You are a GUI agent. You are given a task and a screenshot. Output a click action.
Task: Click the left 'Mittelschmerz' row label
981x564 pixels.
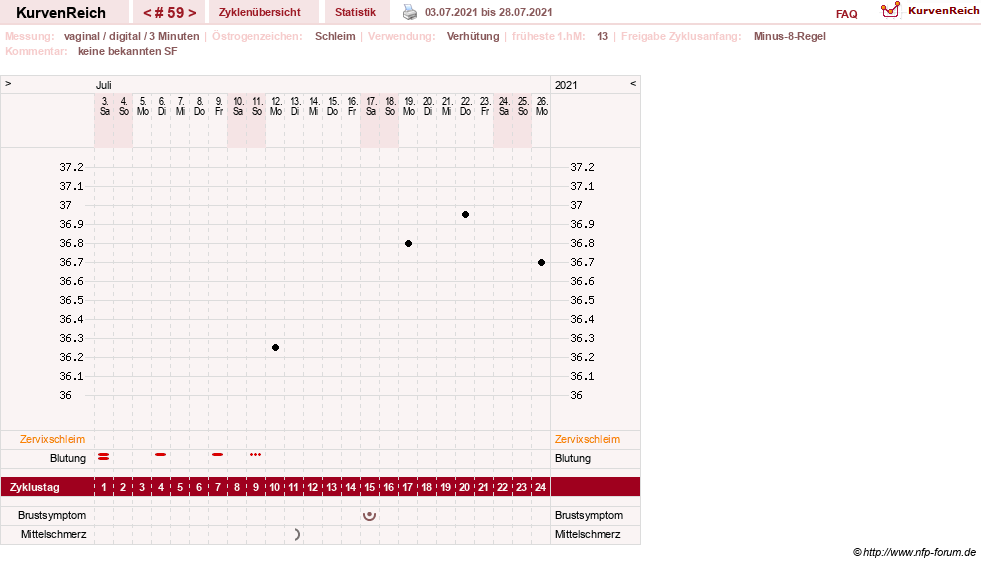(53, 534)
